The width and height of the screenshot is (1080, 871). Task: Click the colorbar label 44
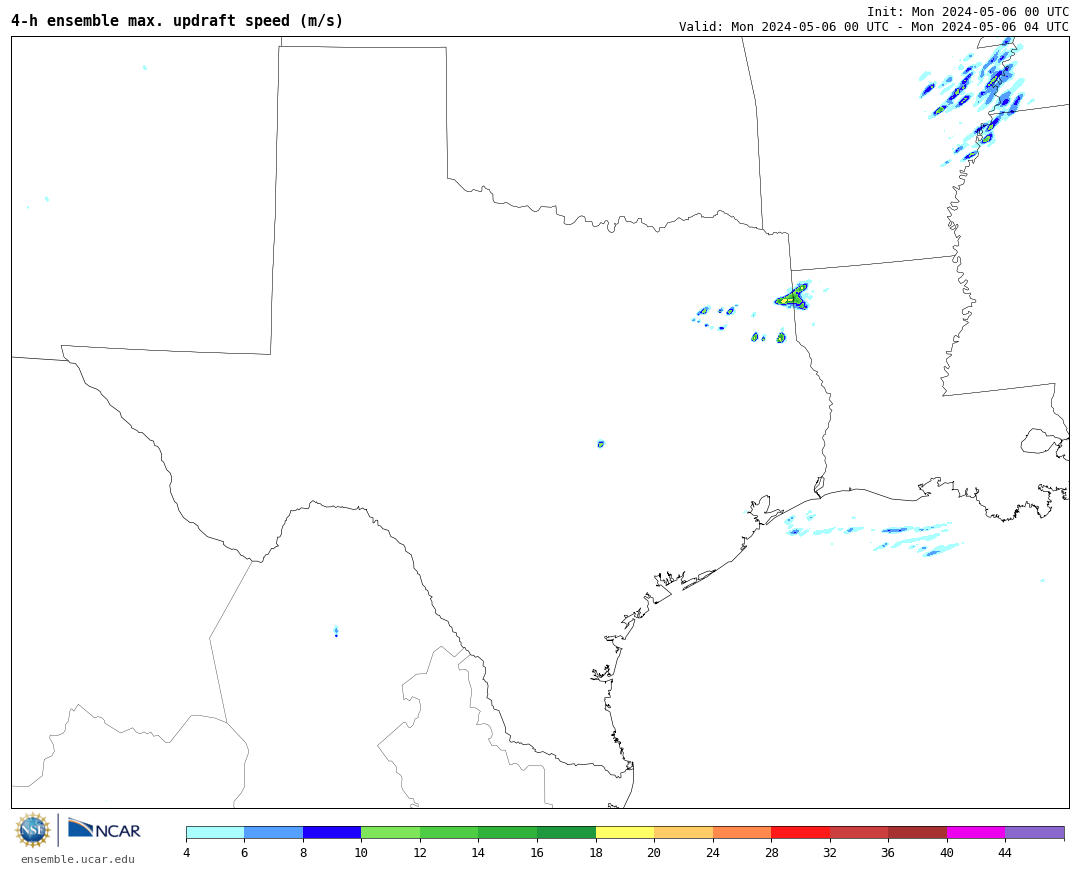coord(1005,852)
